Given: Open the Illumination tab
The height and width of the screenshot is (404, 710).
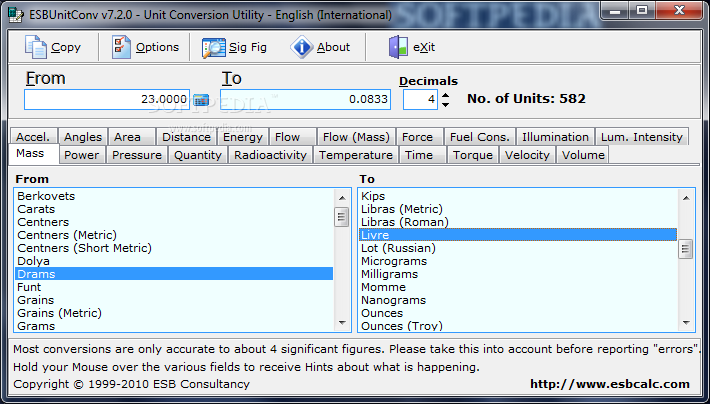Looking at the screenshot, I should [x=555, y=137].
